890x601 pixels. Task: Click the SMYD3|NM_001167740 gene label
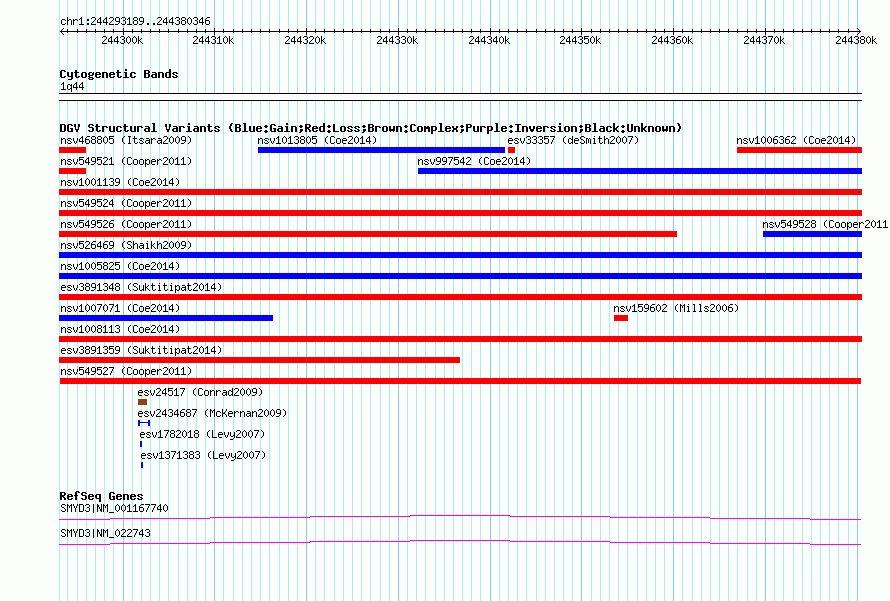(x=114, y=508)
